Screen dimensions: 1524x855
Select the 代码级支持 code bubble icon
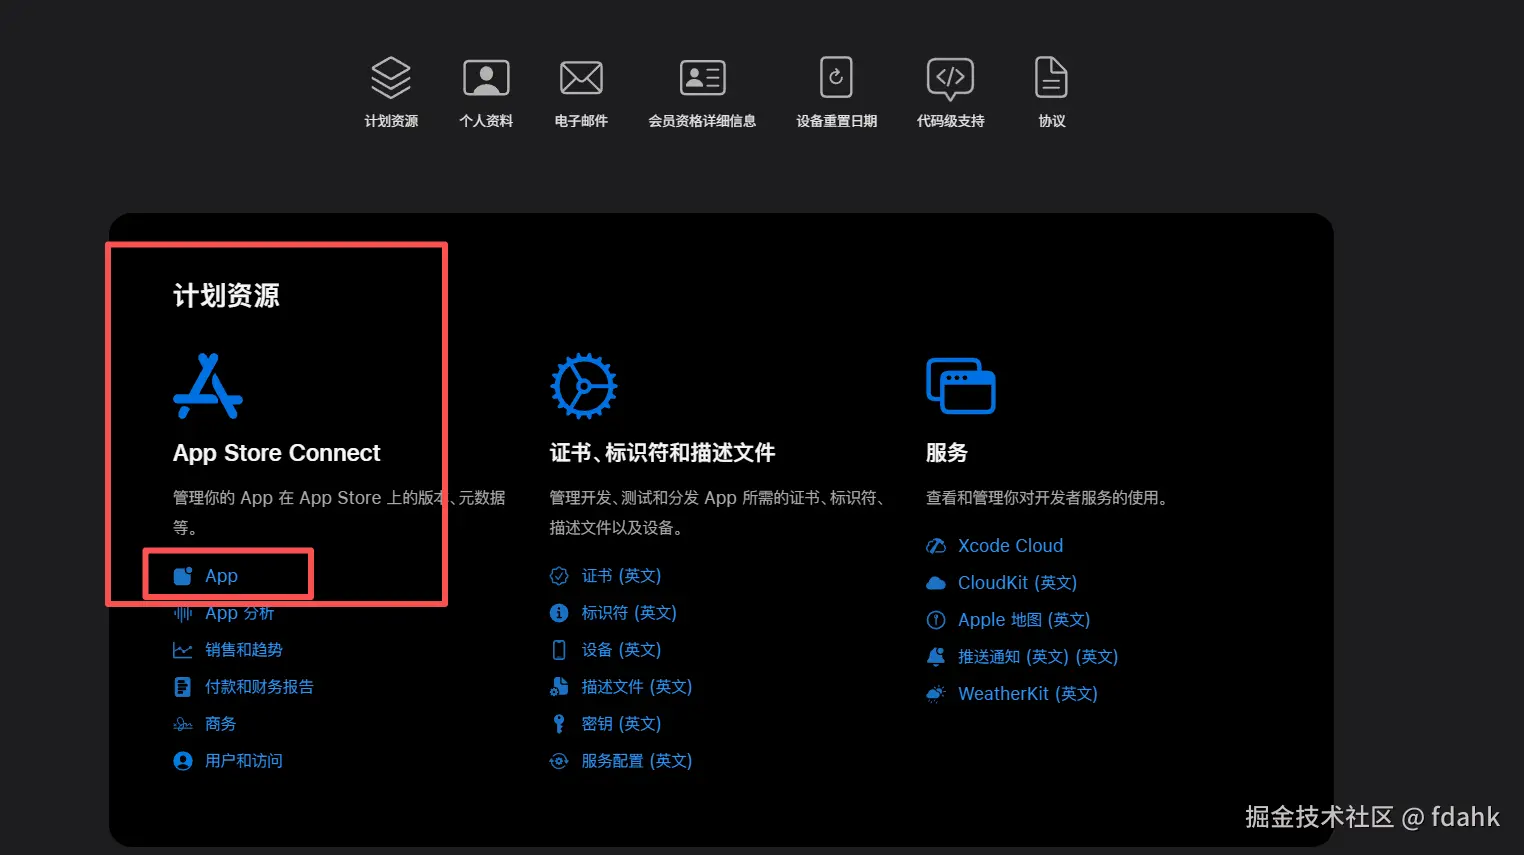(x=950, y=78)
